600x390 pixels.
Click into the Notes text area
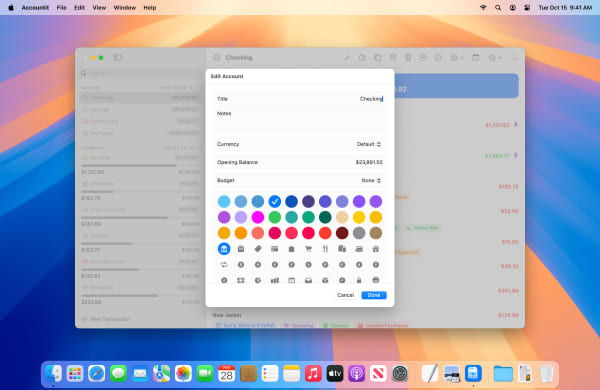pyautogui.click(x=300, y=119)
